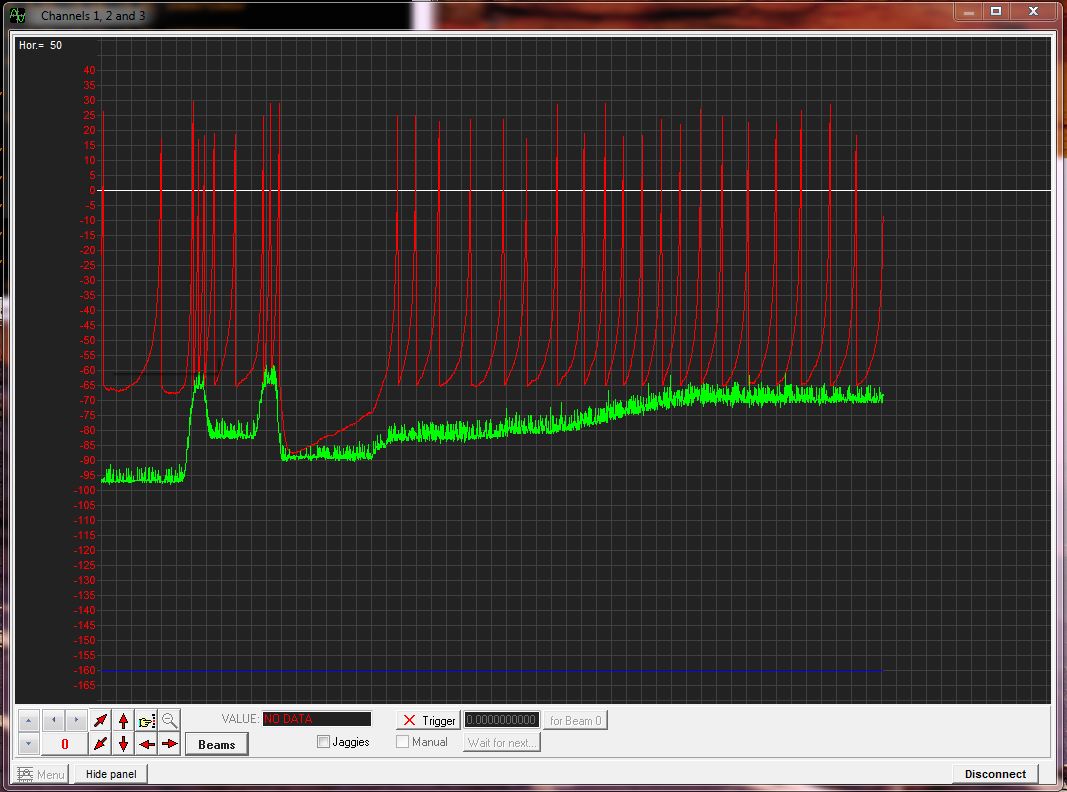The width and height of the screenshot is (1067, 792).
Task: Click the Trigger button with red X
Action: (x=429, y=720)
